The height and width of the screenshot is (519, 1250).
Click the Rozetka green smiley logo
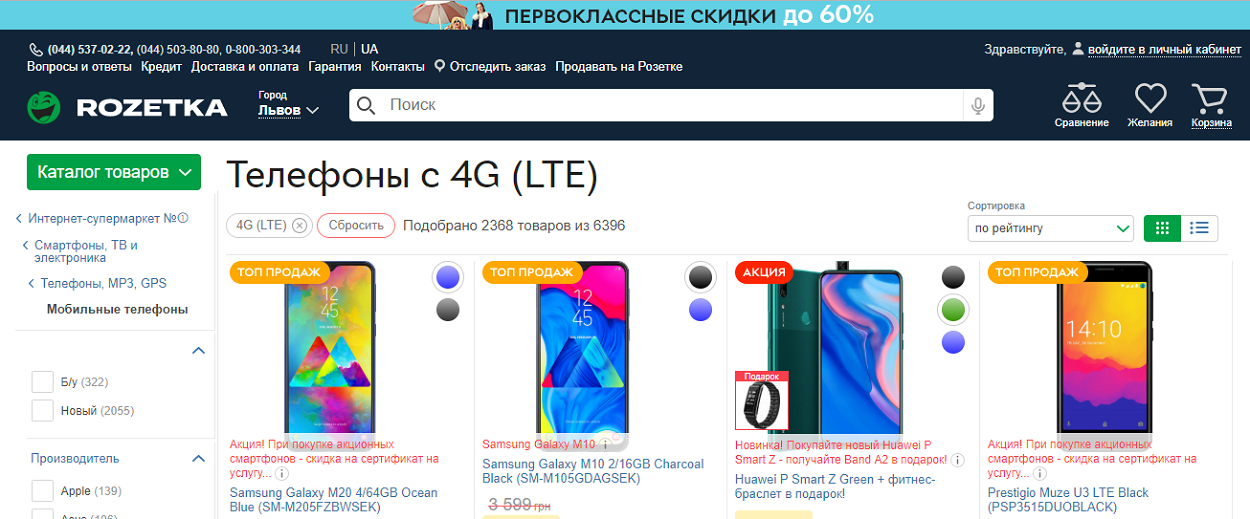(x=44, y=107)
